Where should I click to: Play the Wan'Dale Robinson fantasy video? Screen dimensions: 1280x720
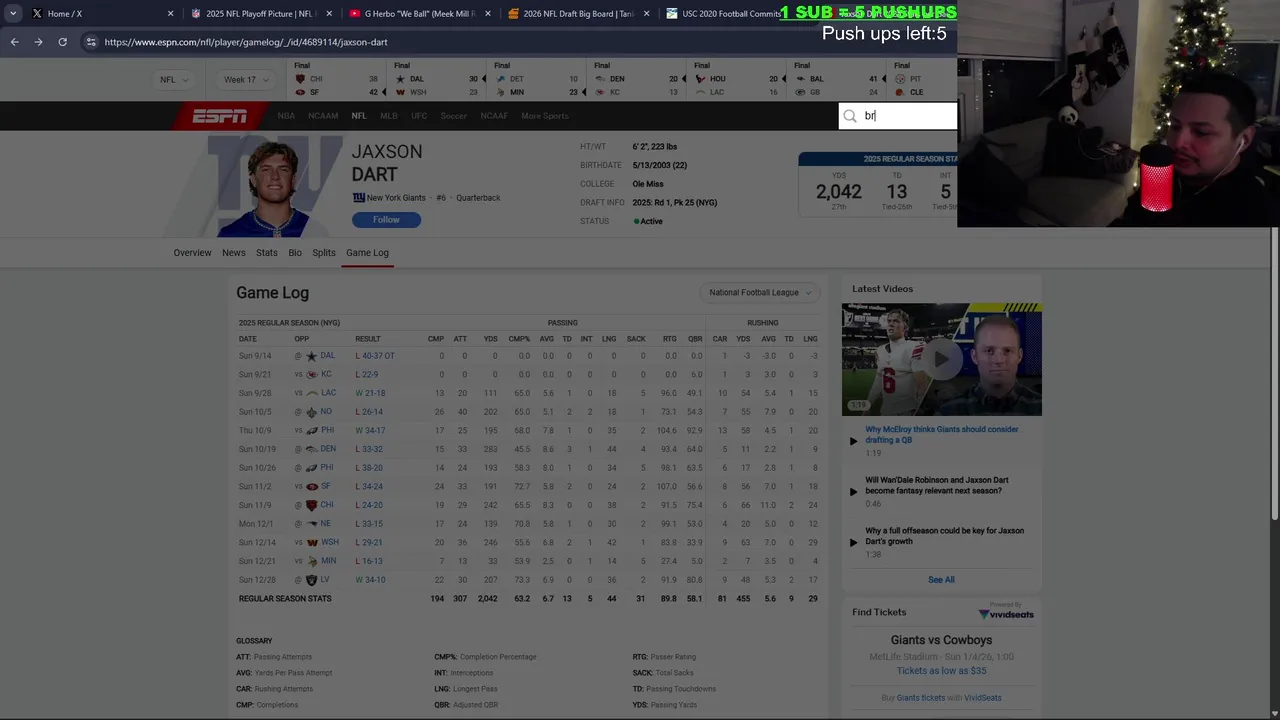[853, 491]
